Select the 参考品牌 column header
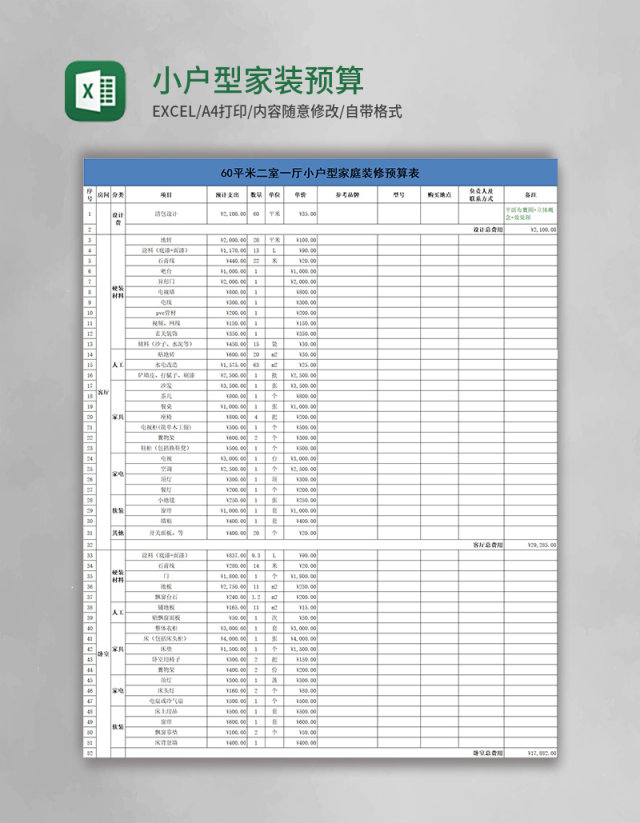 pos(347,195)
